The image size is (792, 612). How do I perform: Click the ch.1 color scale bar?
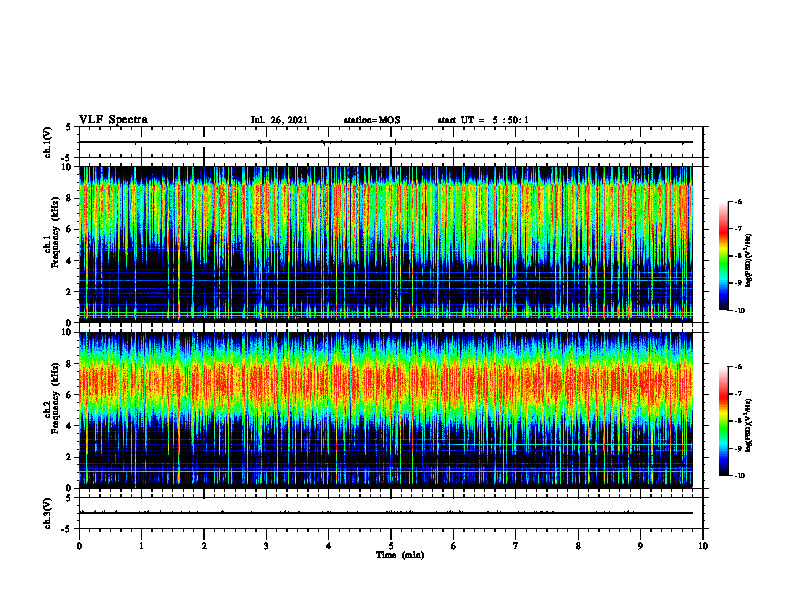[724, 256]
